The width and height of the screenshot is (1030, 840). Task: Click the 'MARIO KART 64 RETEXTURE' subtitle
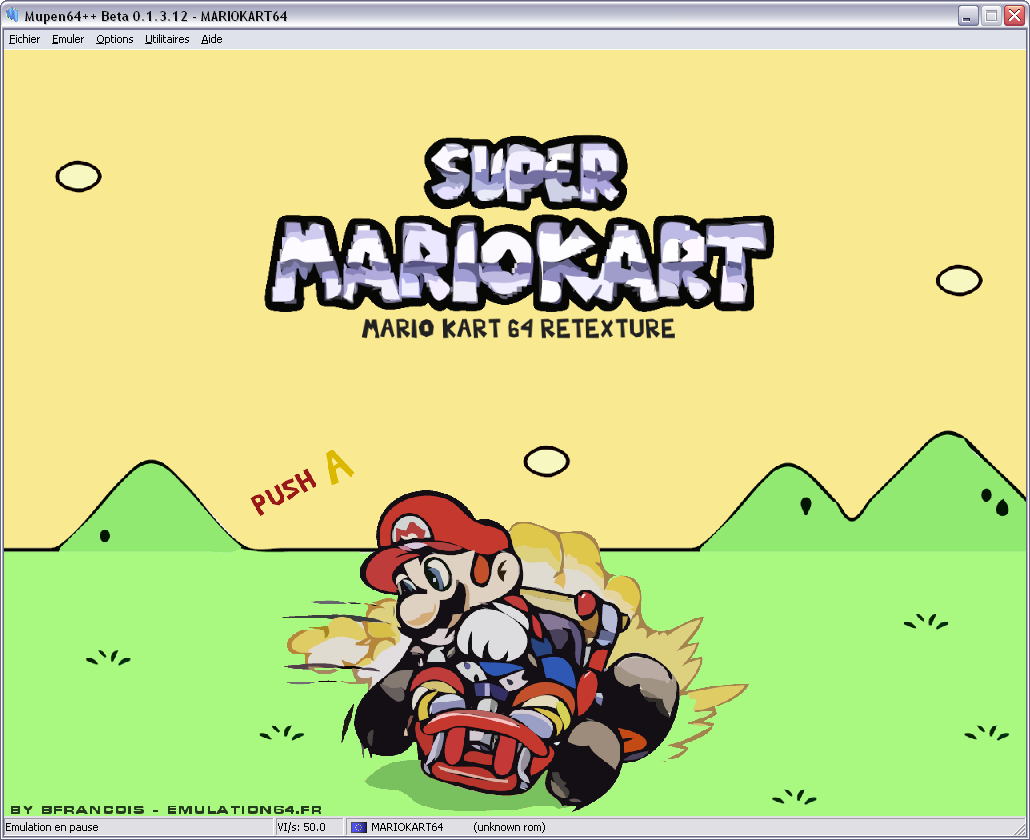pyautogui.click(x=518, y=328)
